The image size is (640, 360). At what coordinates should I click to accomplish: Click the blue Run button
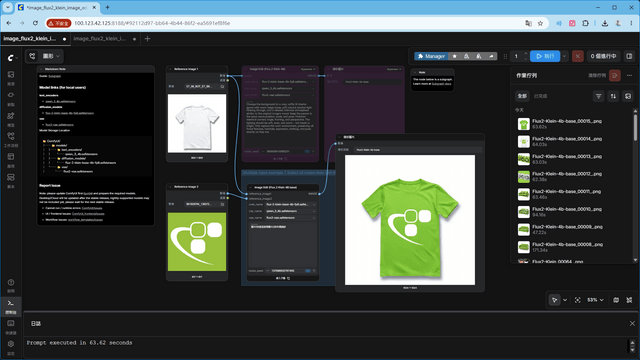click(545, 56)
